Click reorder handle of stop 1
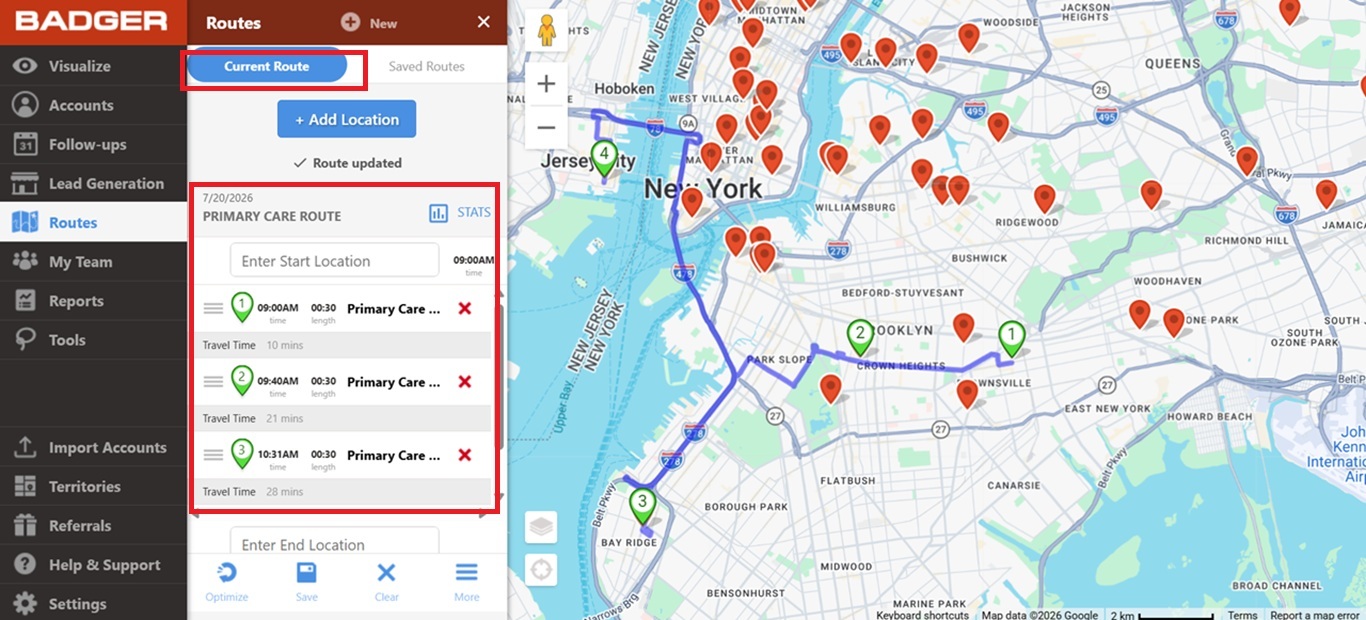 (213, 309)
